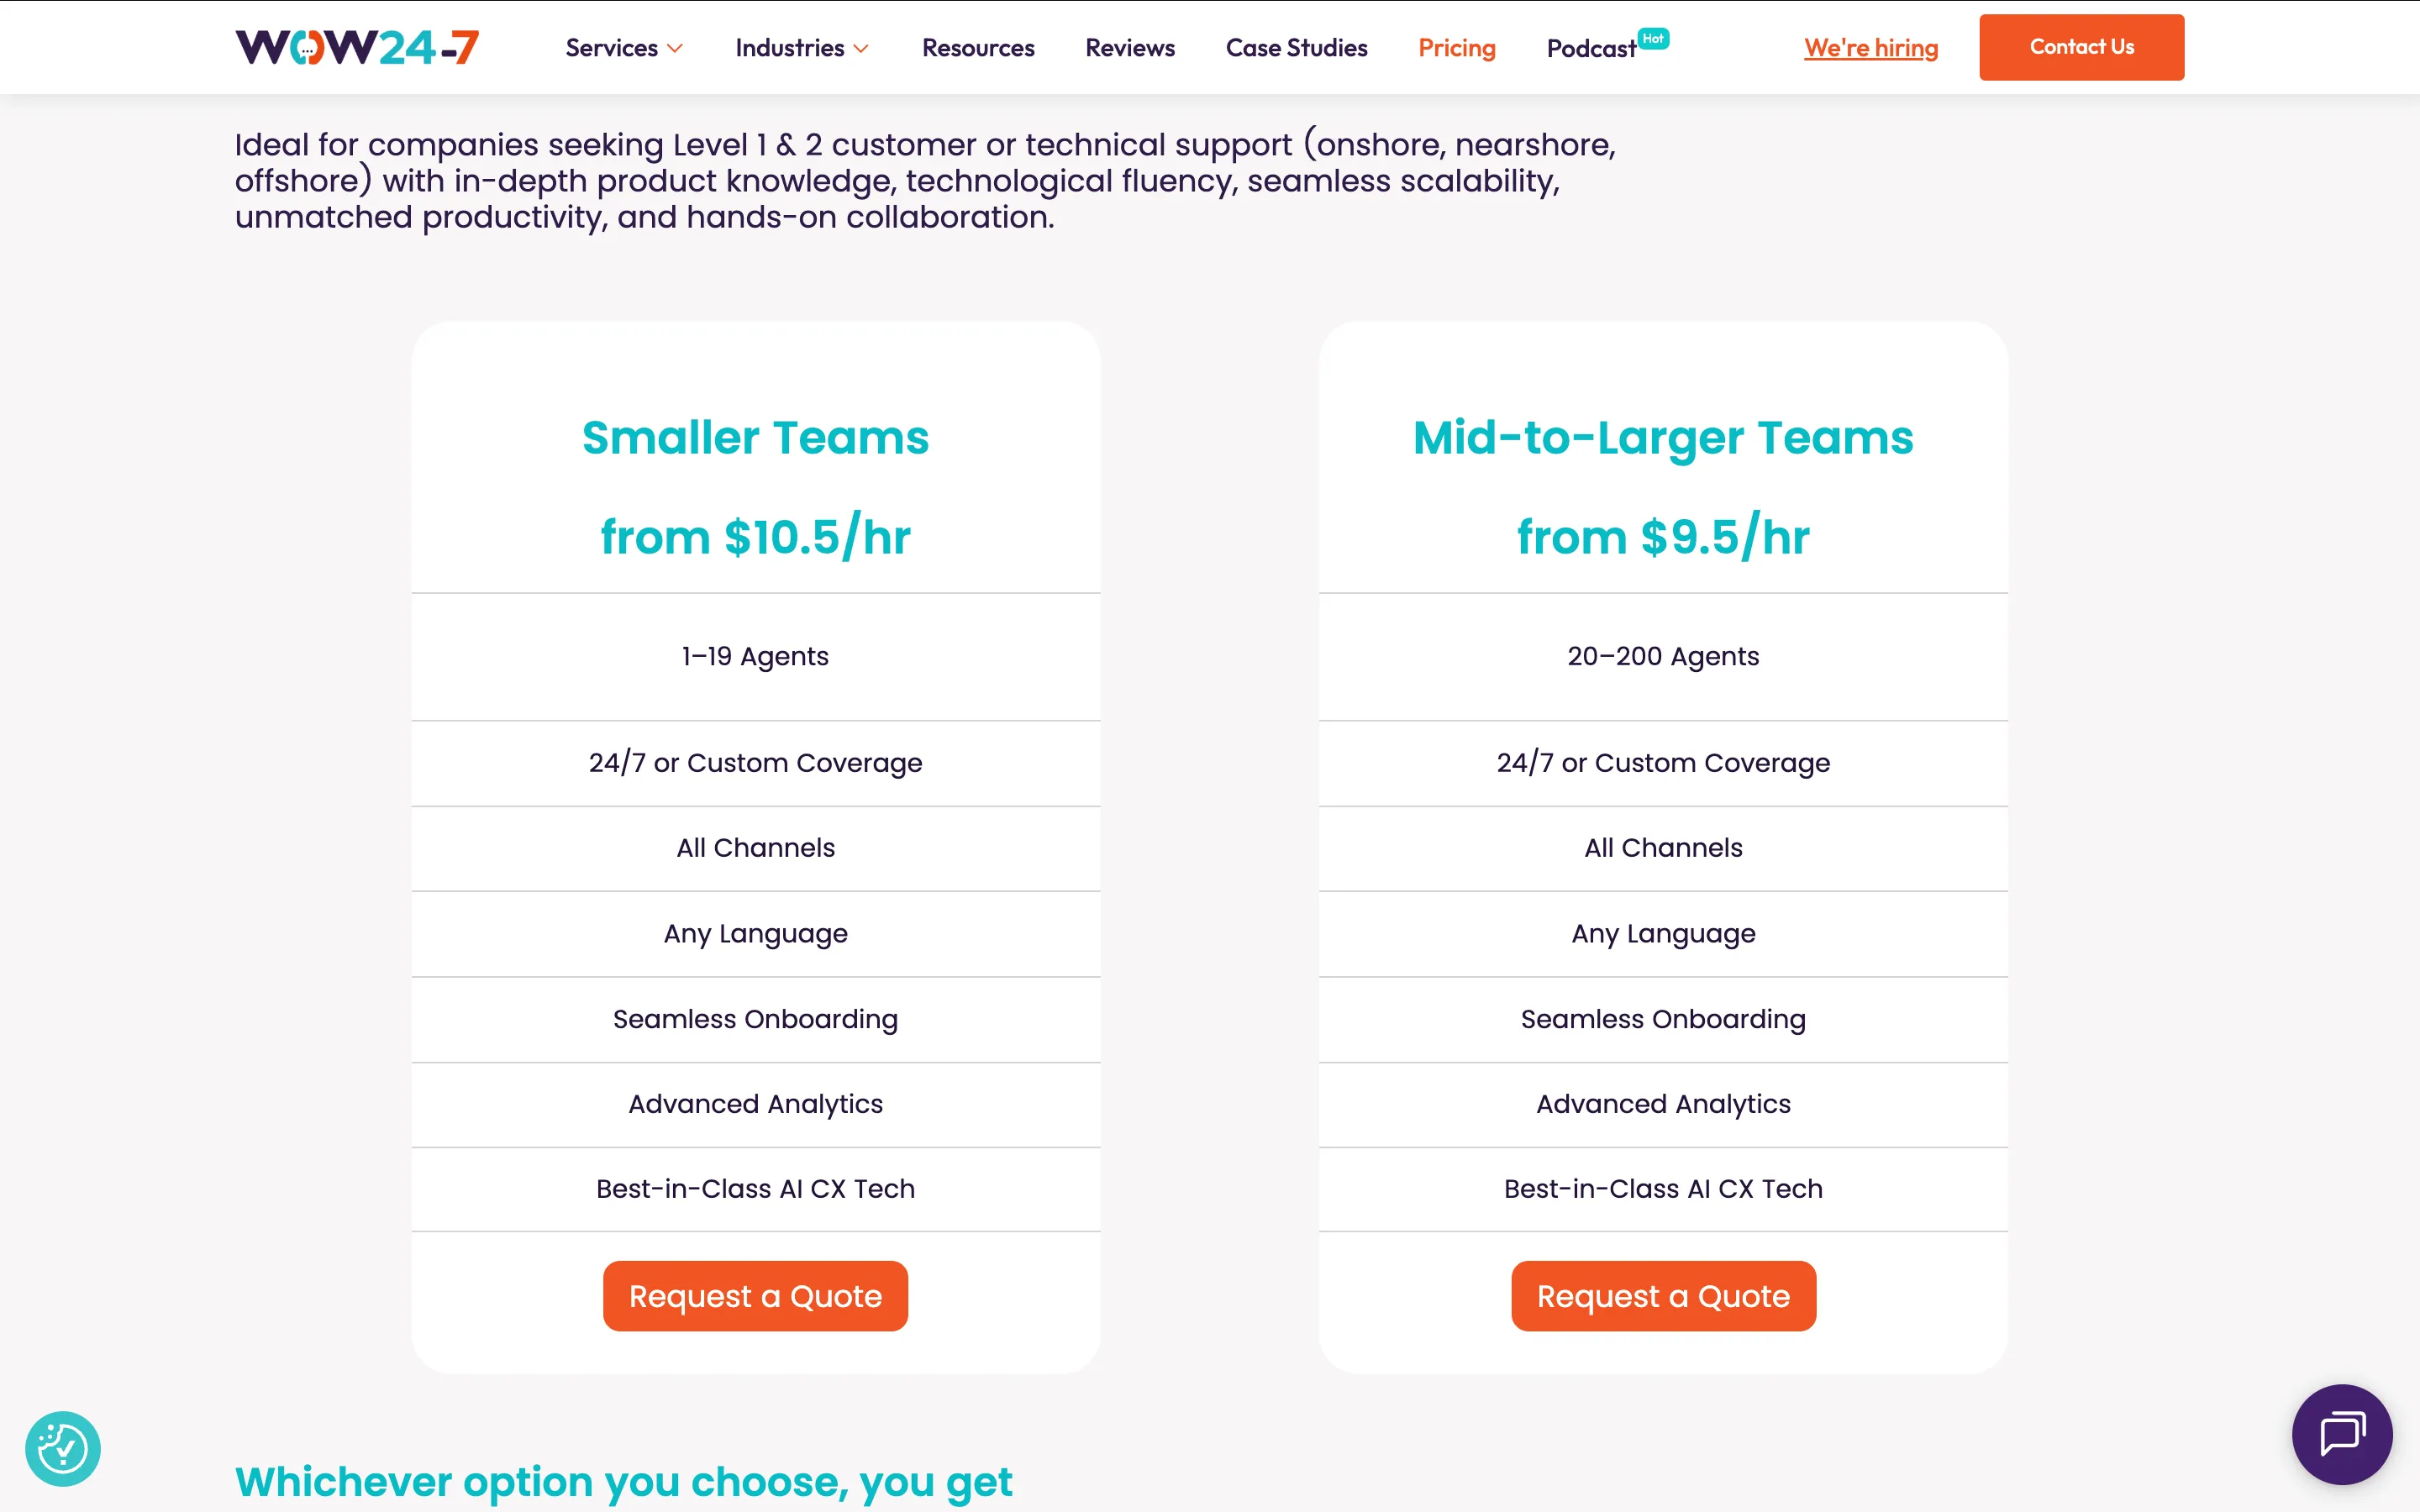Click the Whichever option heading
2420x1512 pixels.
click(x=622, y=1481)
